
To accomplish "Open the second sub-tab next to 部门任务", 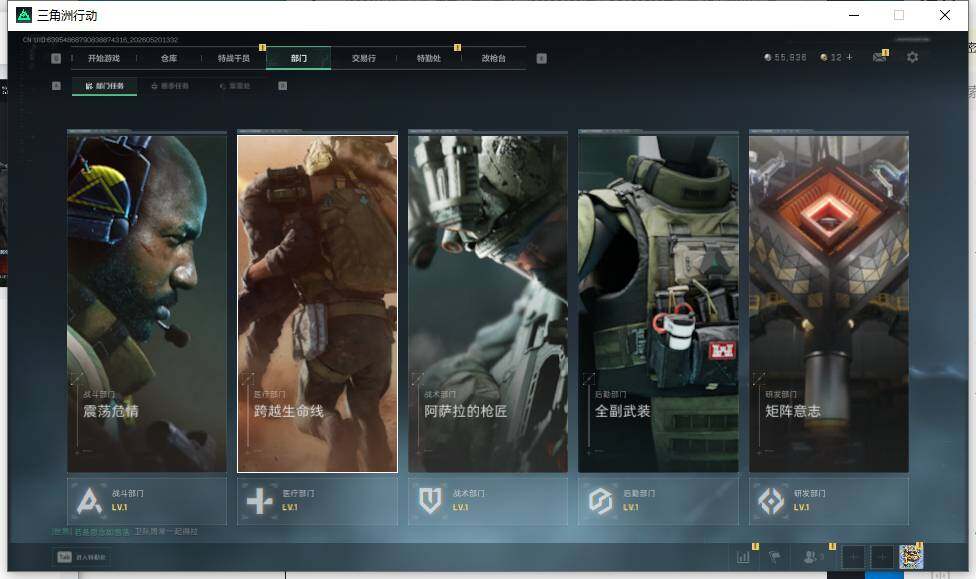I will coord(170,86).
